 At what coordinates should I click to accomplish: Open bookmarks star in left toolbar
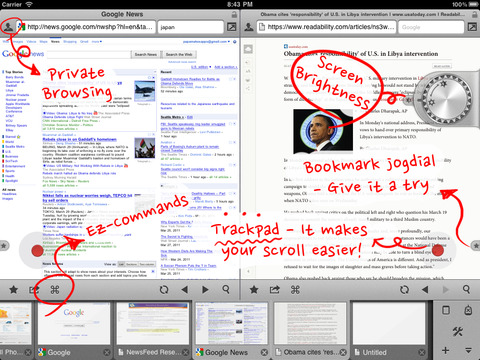coord(14,289)
